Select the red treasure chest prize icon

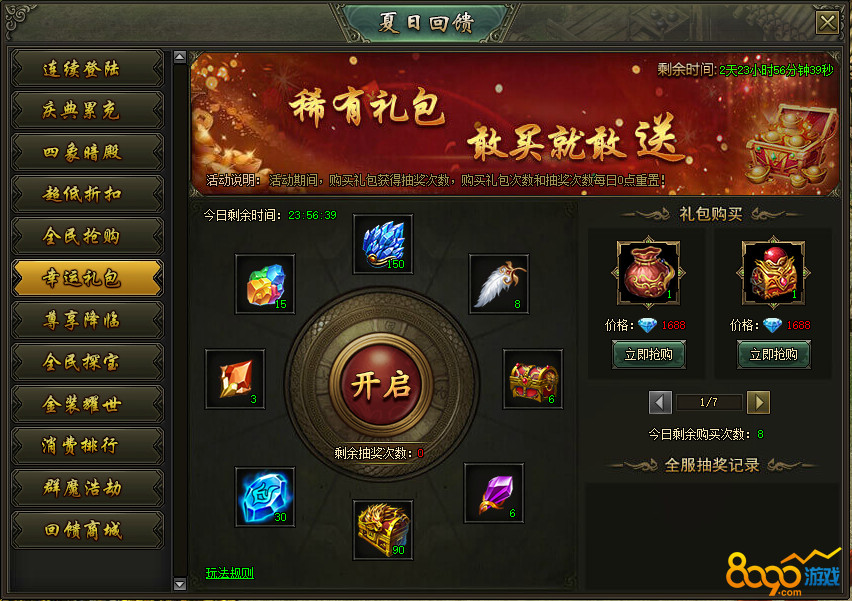(x=533, y=379)
